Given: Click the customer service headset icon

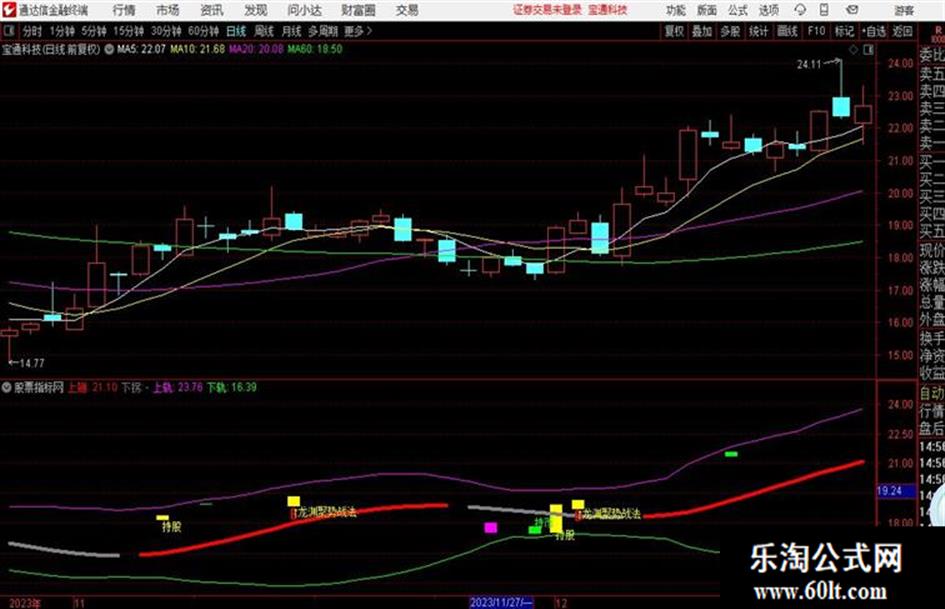Looking at the screenshot, I should tap(800, 10).
